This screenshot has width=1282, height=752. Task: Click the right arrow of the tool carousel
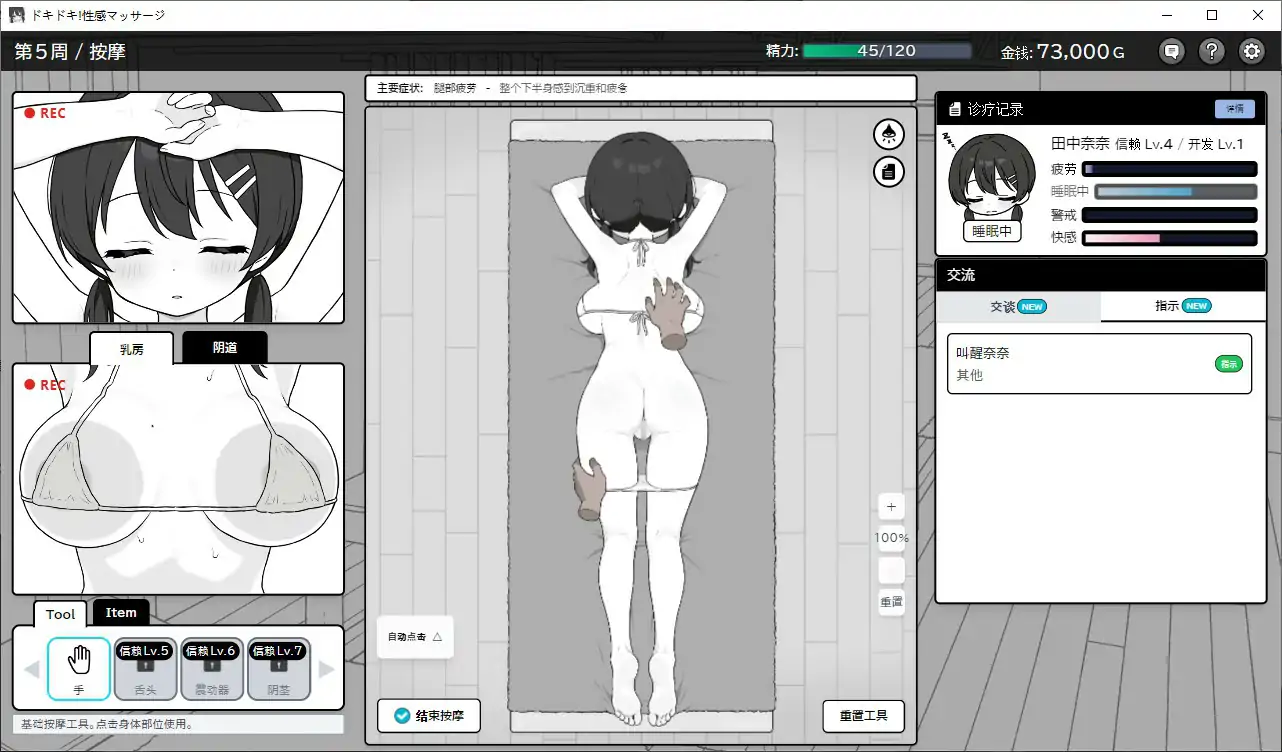coord(328,669)
